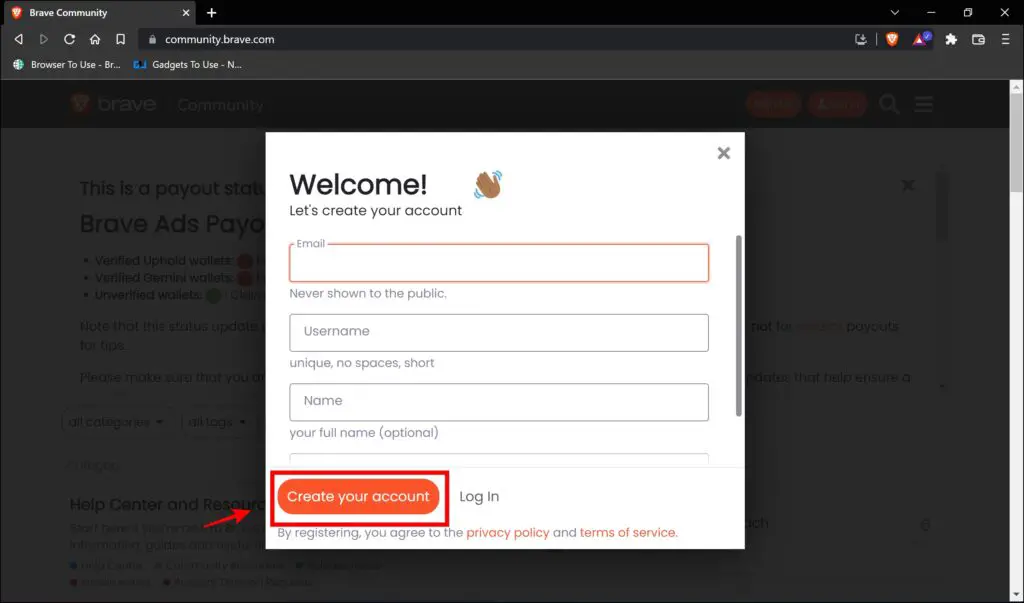Viewport: 1024px width, 603px height.
Task: Click the Brave logo in community header
Action: pyautogui.click(x=114, y=104)
